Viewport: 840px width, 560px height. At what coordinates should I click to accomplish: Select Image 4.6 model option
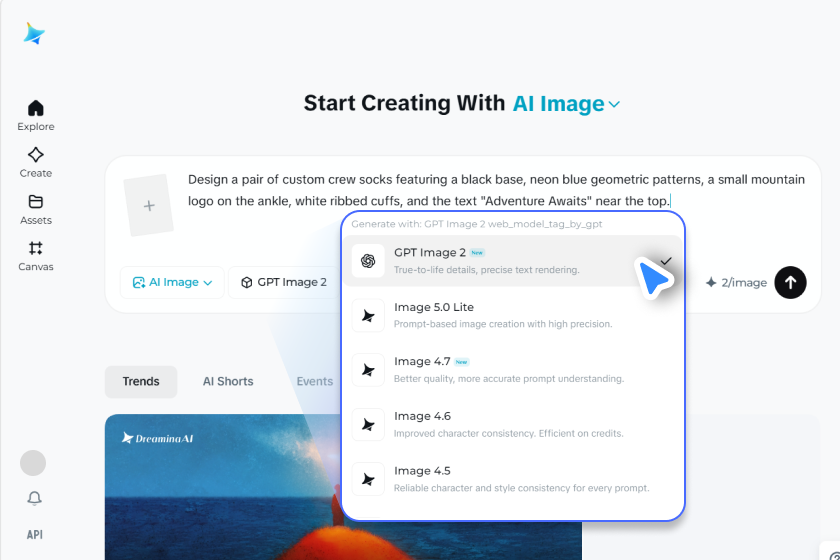coord(513,424)
